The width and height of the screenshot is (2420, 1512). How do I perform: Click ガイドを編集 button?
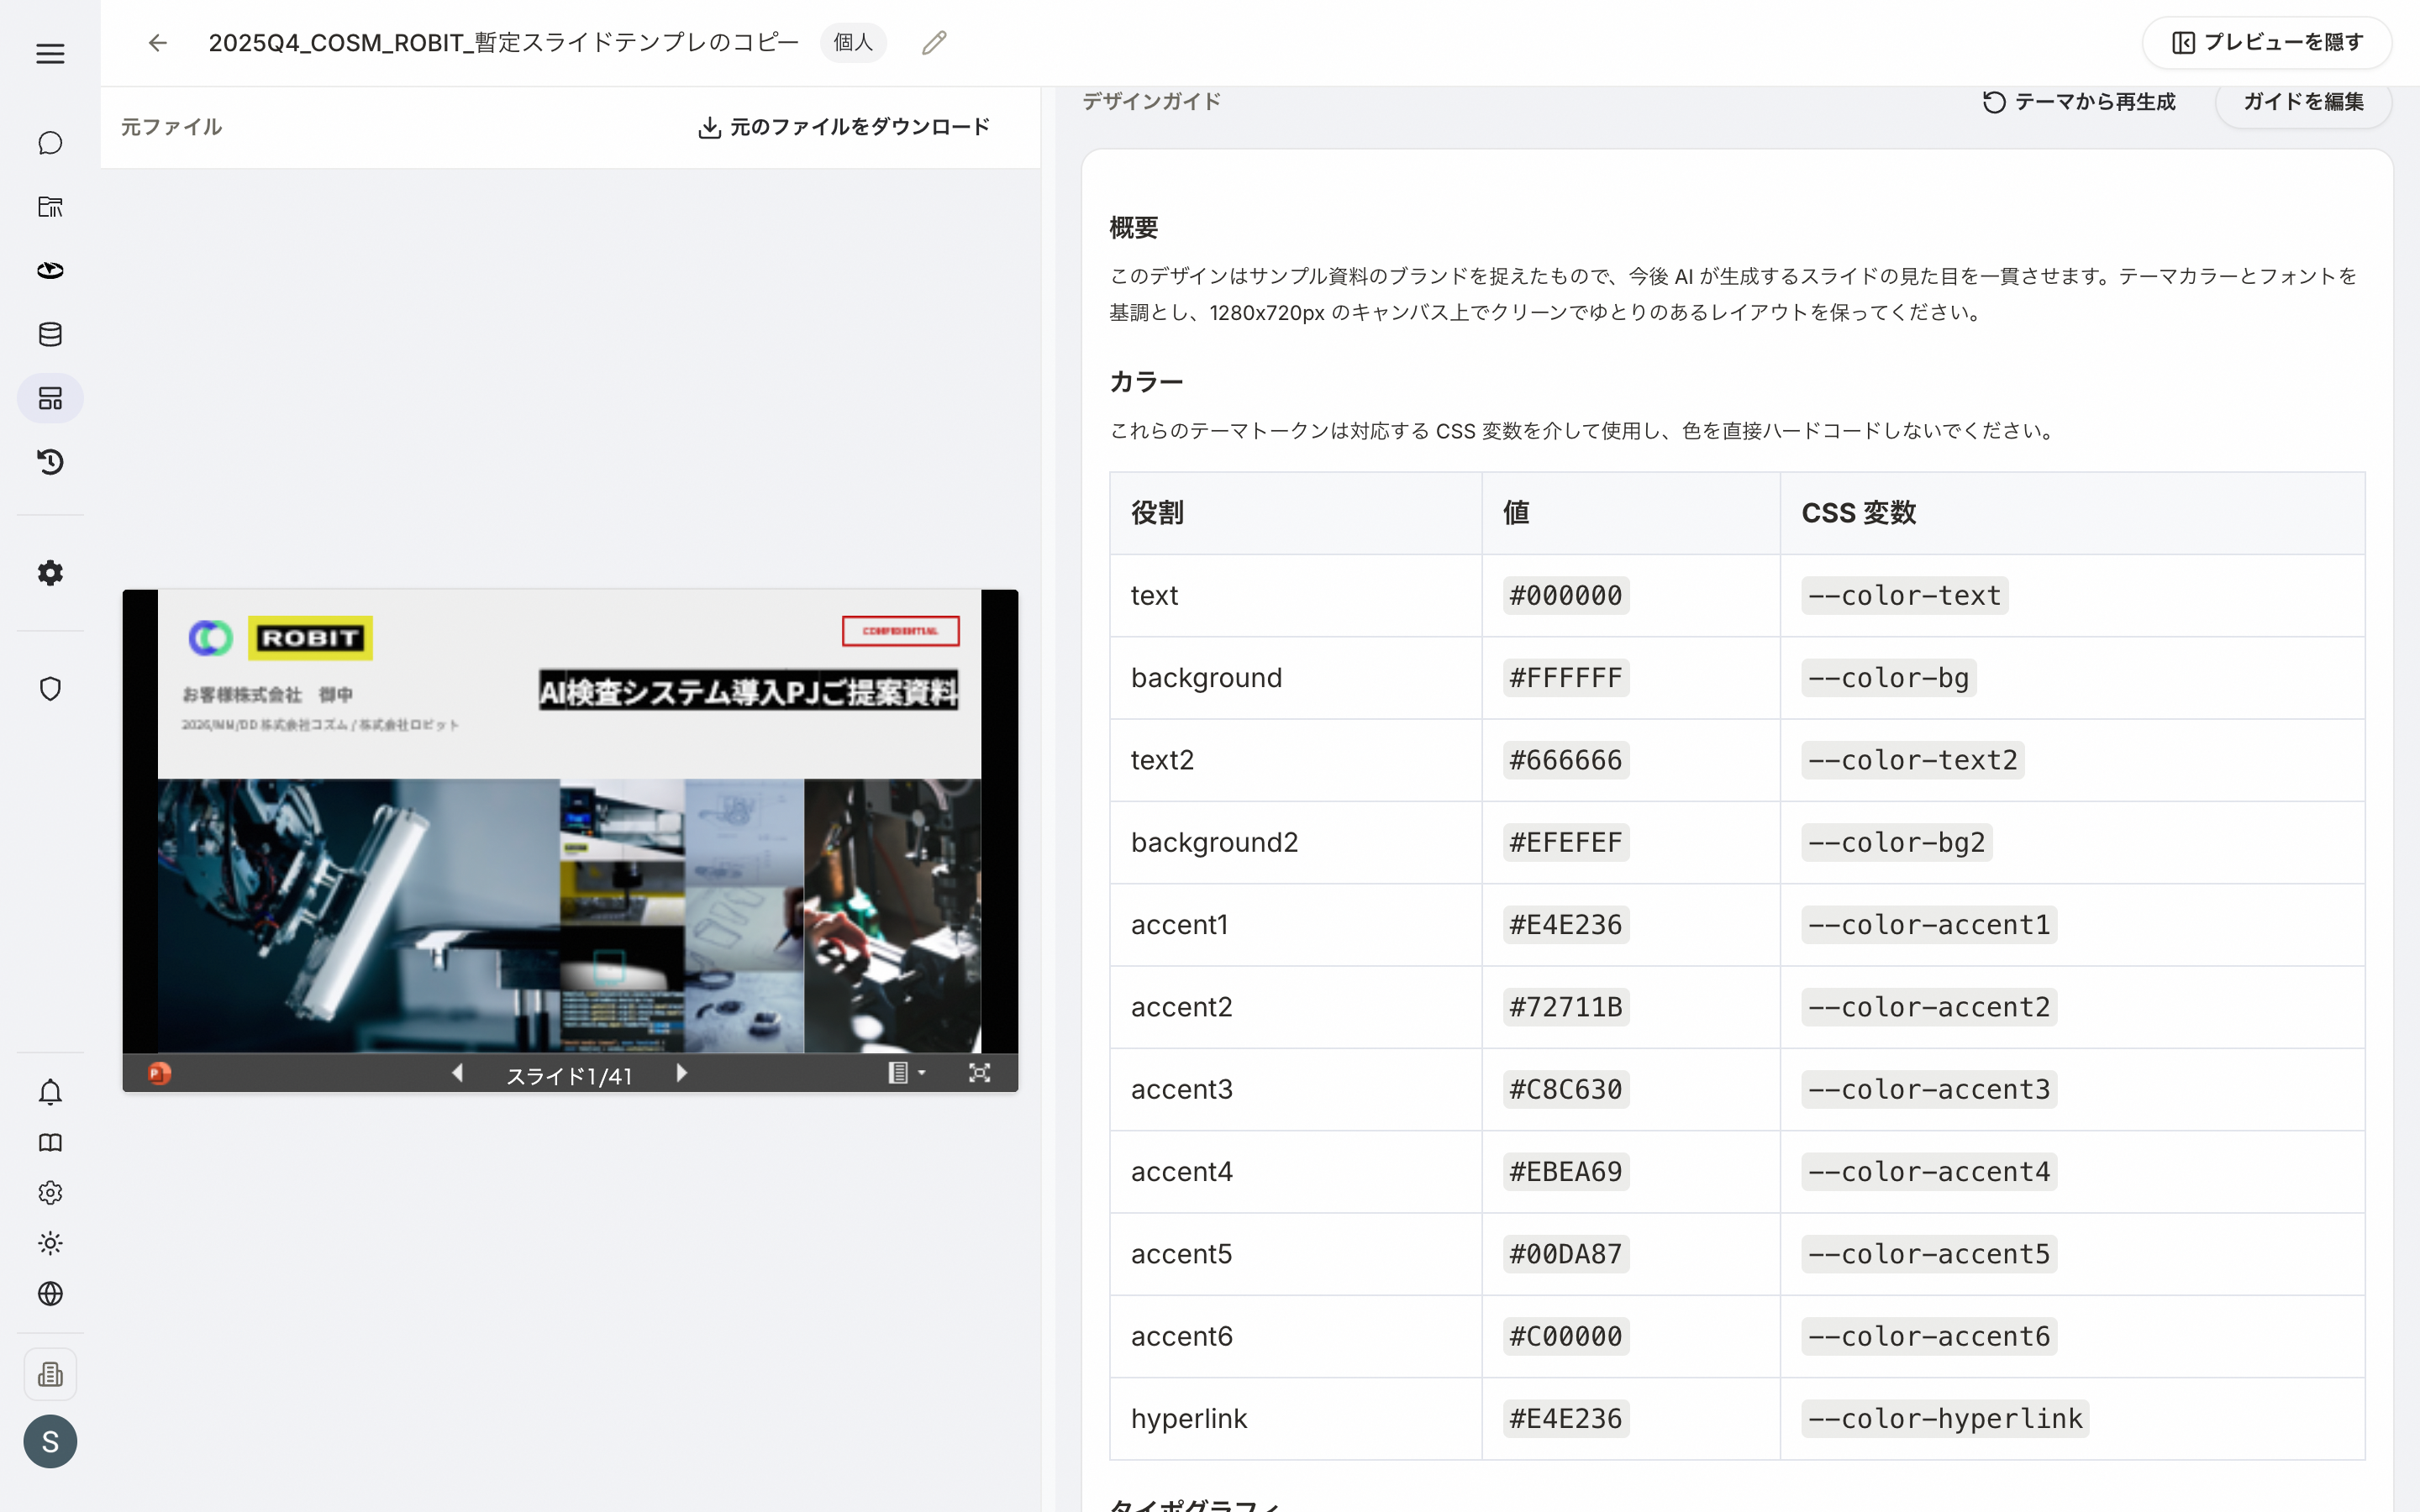[2303, 102]
